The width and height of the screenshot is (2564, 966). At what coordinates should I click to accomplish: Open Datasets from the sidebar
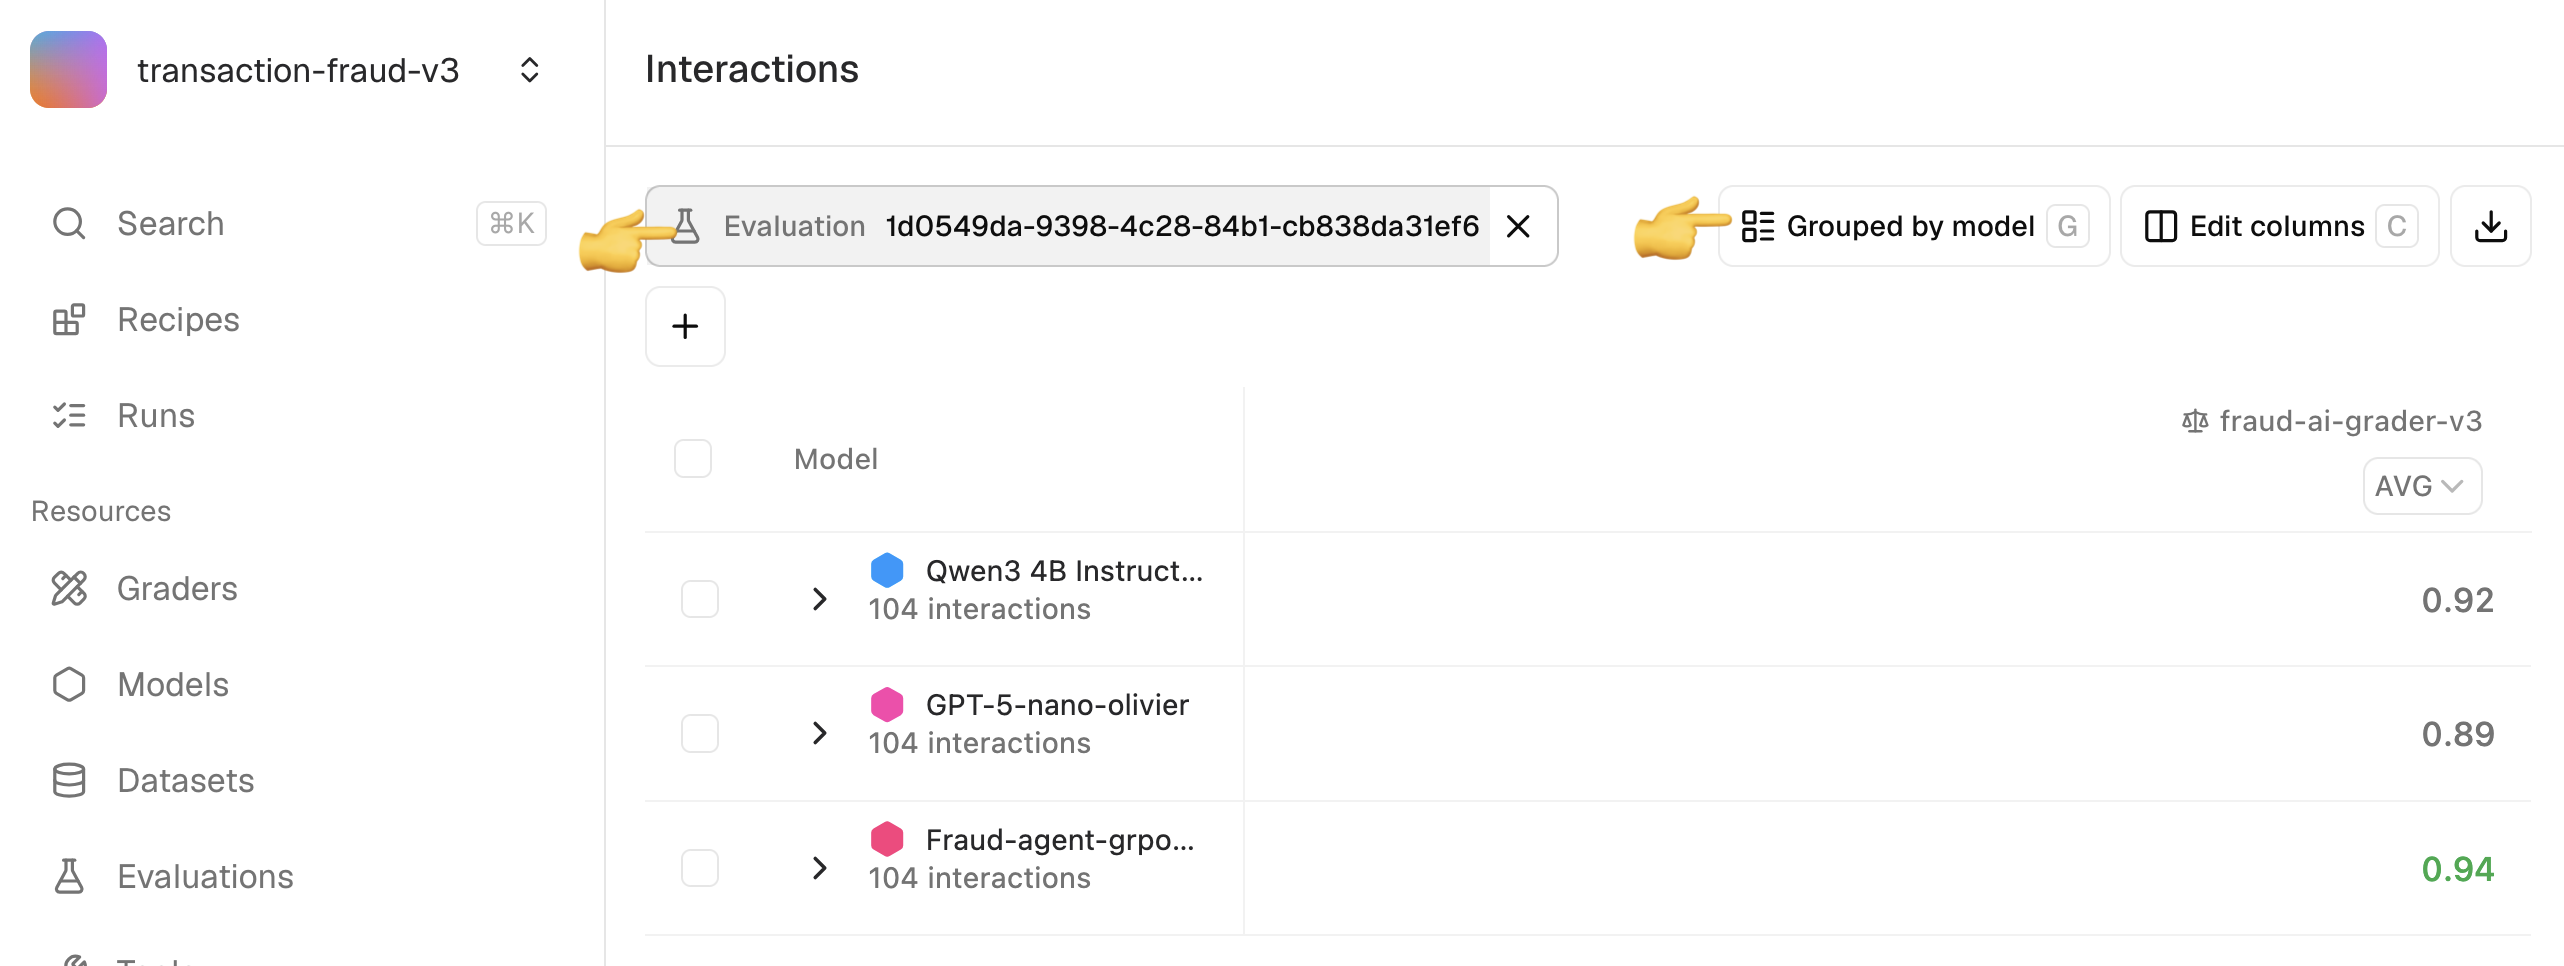185,780
